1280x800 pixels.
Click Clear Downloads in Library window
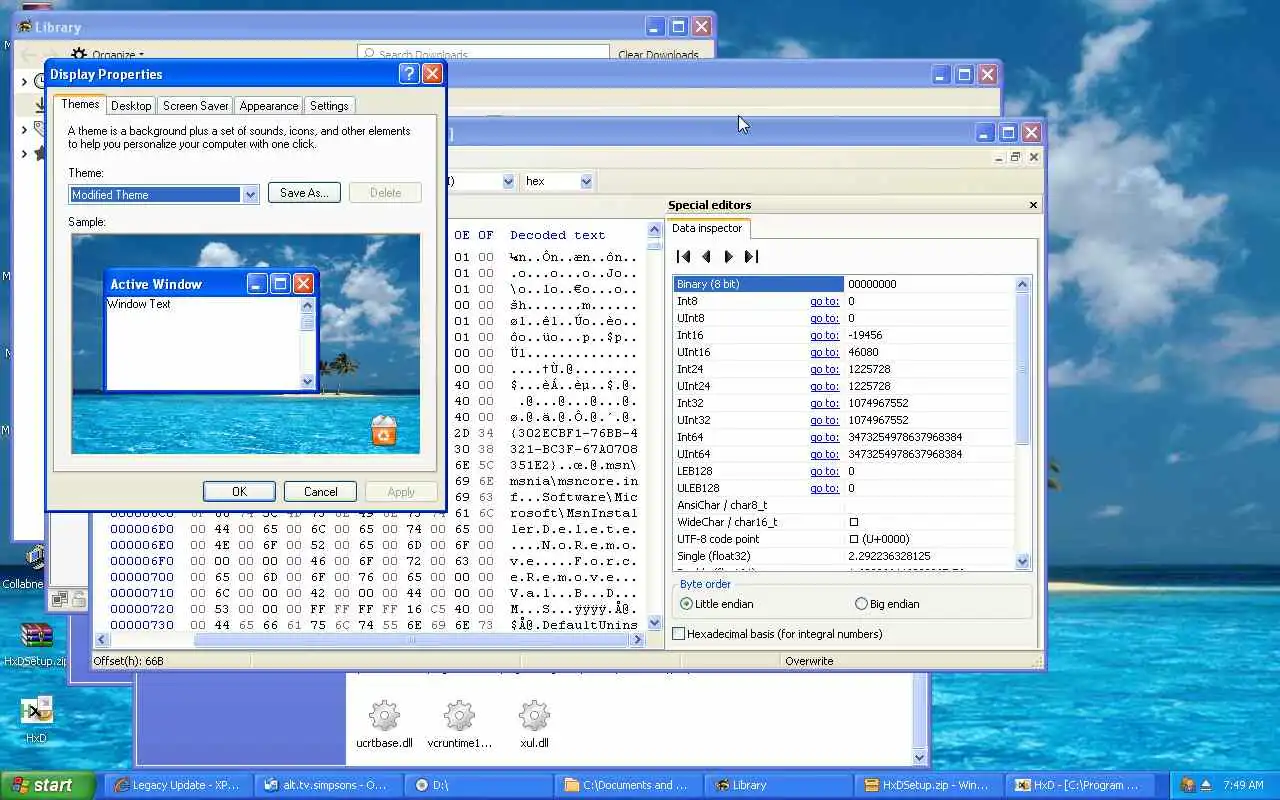click(658, 55)
